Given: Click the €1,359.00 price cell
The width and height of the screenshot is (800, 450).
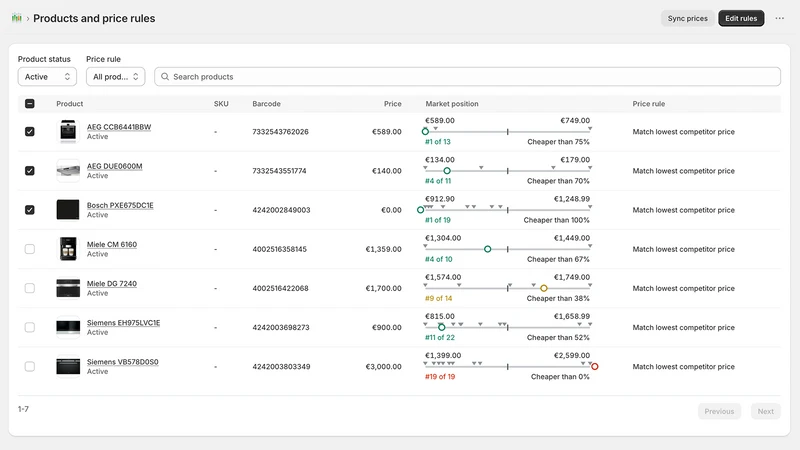Looking at the screenshot, I should pyautogui.click(x=383, y=249).
